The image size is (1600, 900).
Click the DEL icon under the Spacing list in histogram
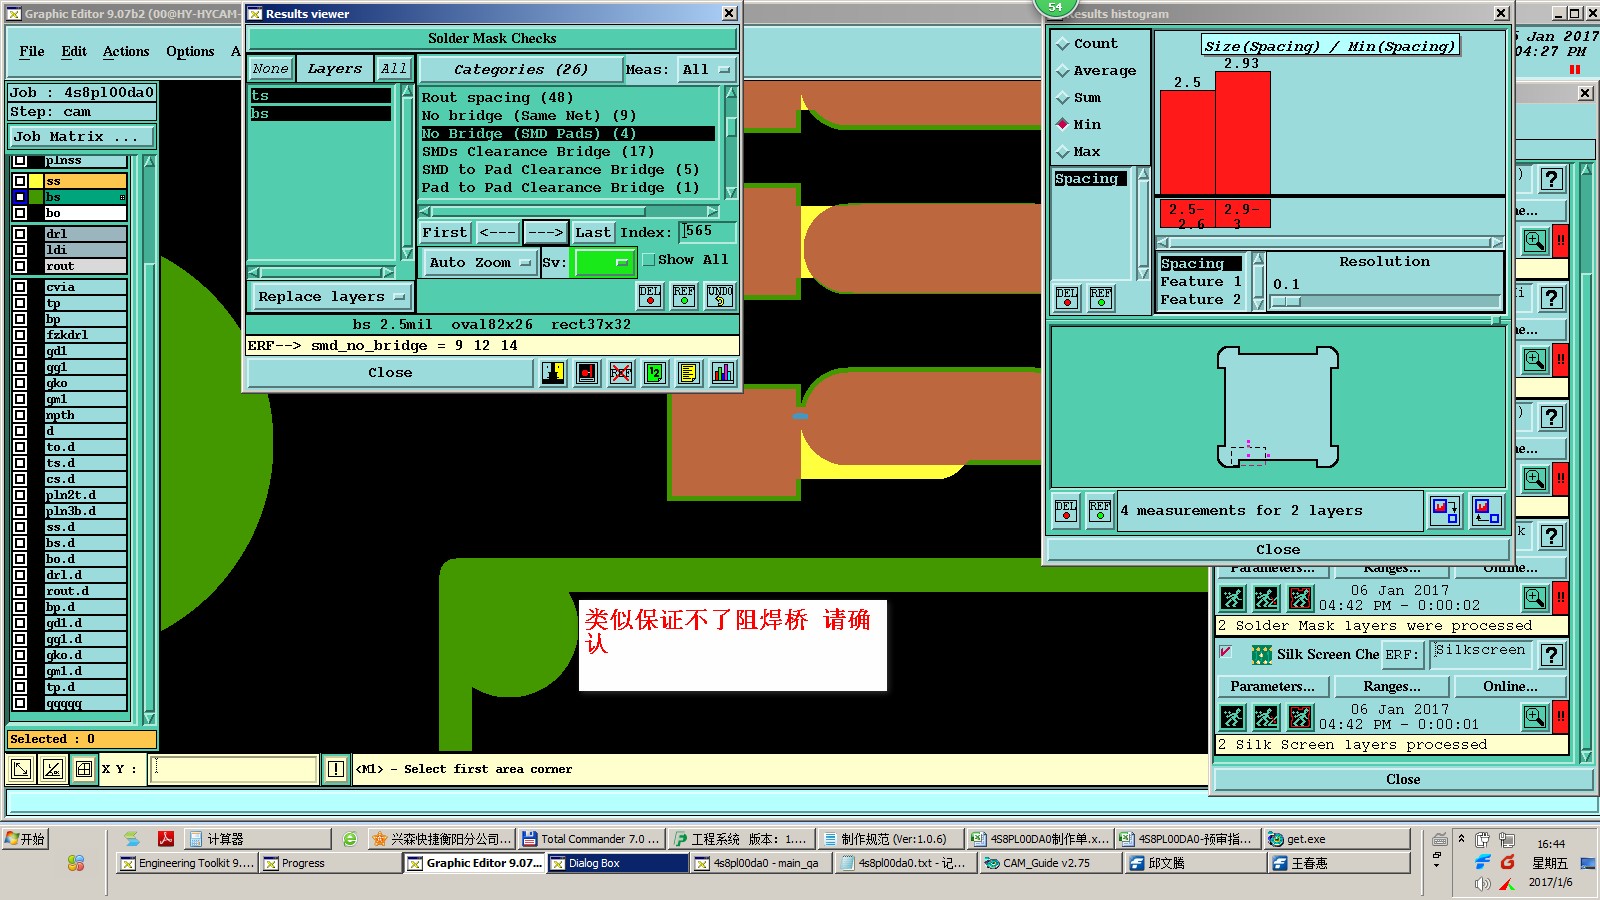pos(1067,298)
